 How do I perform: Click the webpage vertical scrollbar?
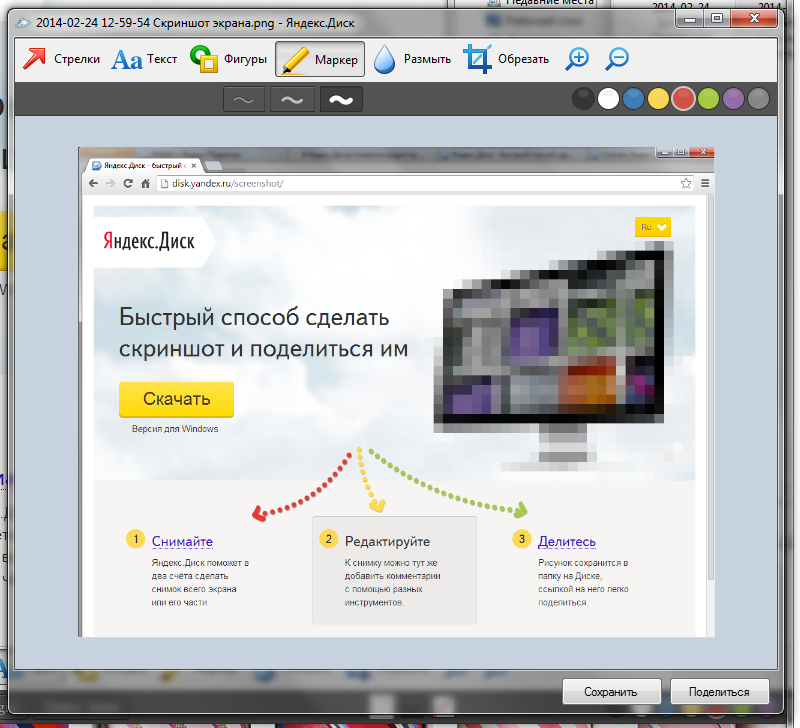(x=710, y=387)
